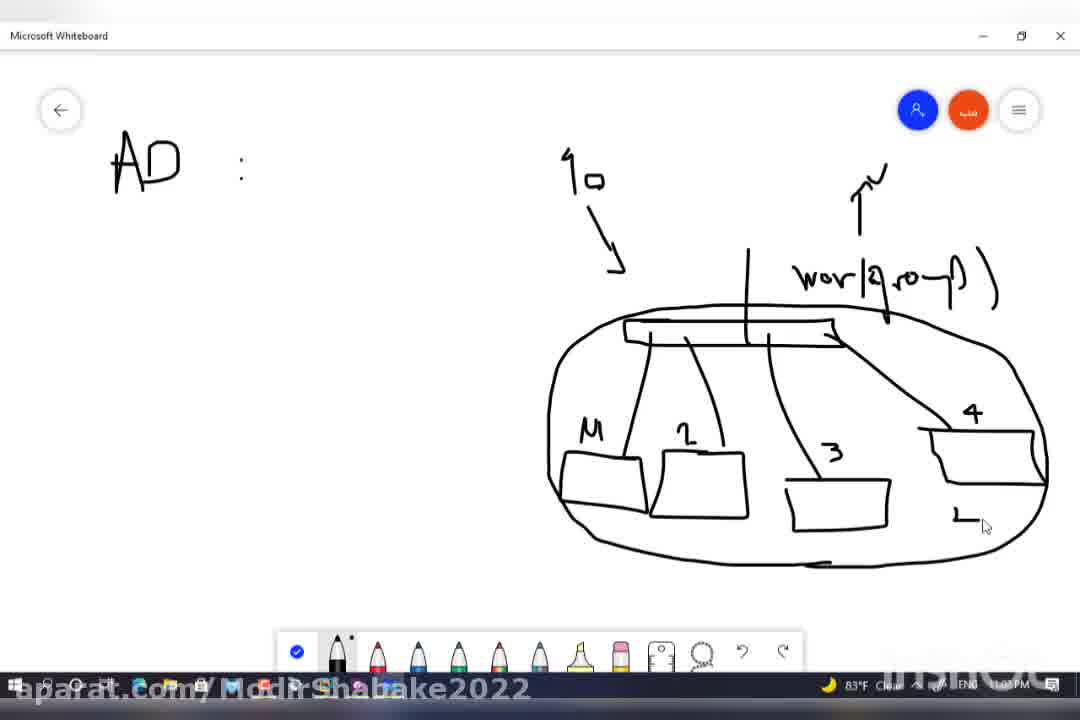Go back to the board list
The height and width of the screenshot is (720, 1080).
click(61, 110)
